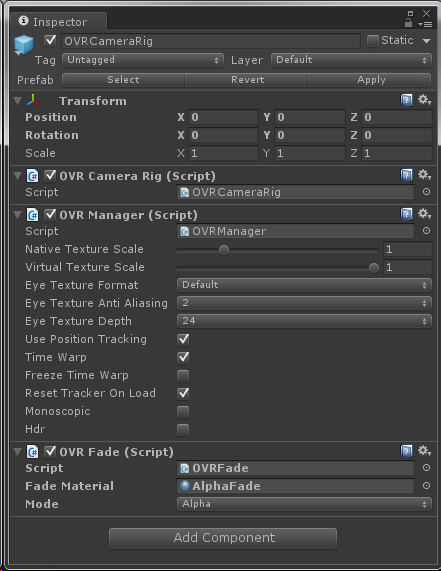Click the Add Component button
This screenshot has width=441, height=571.
click(223, 538)
